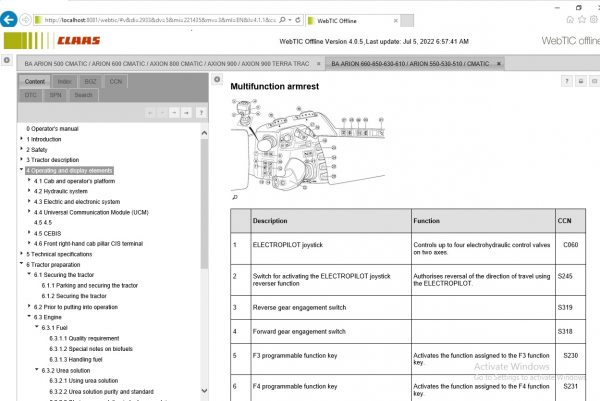The width and height of the screenshot is (600, 401).
Task: Expand the 2 Safety tree node
Action: (x=22, y=149)
